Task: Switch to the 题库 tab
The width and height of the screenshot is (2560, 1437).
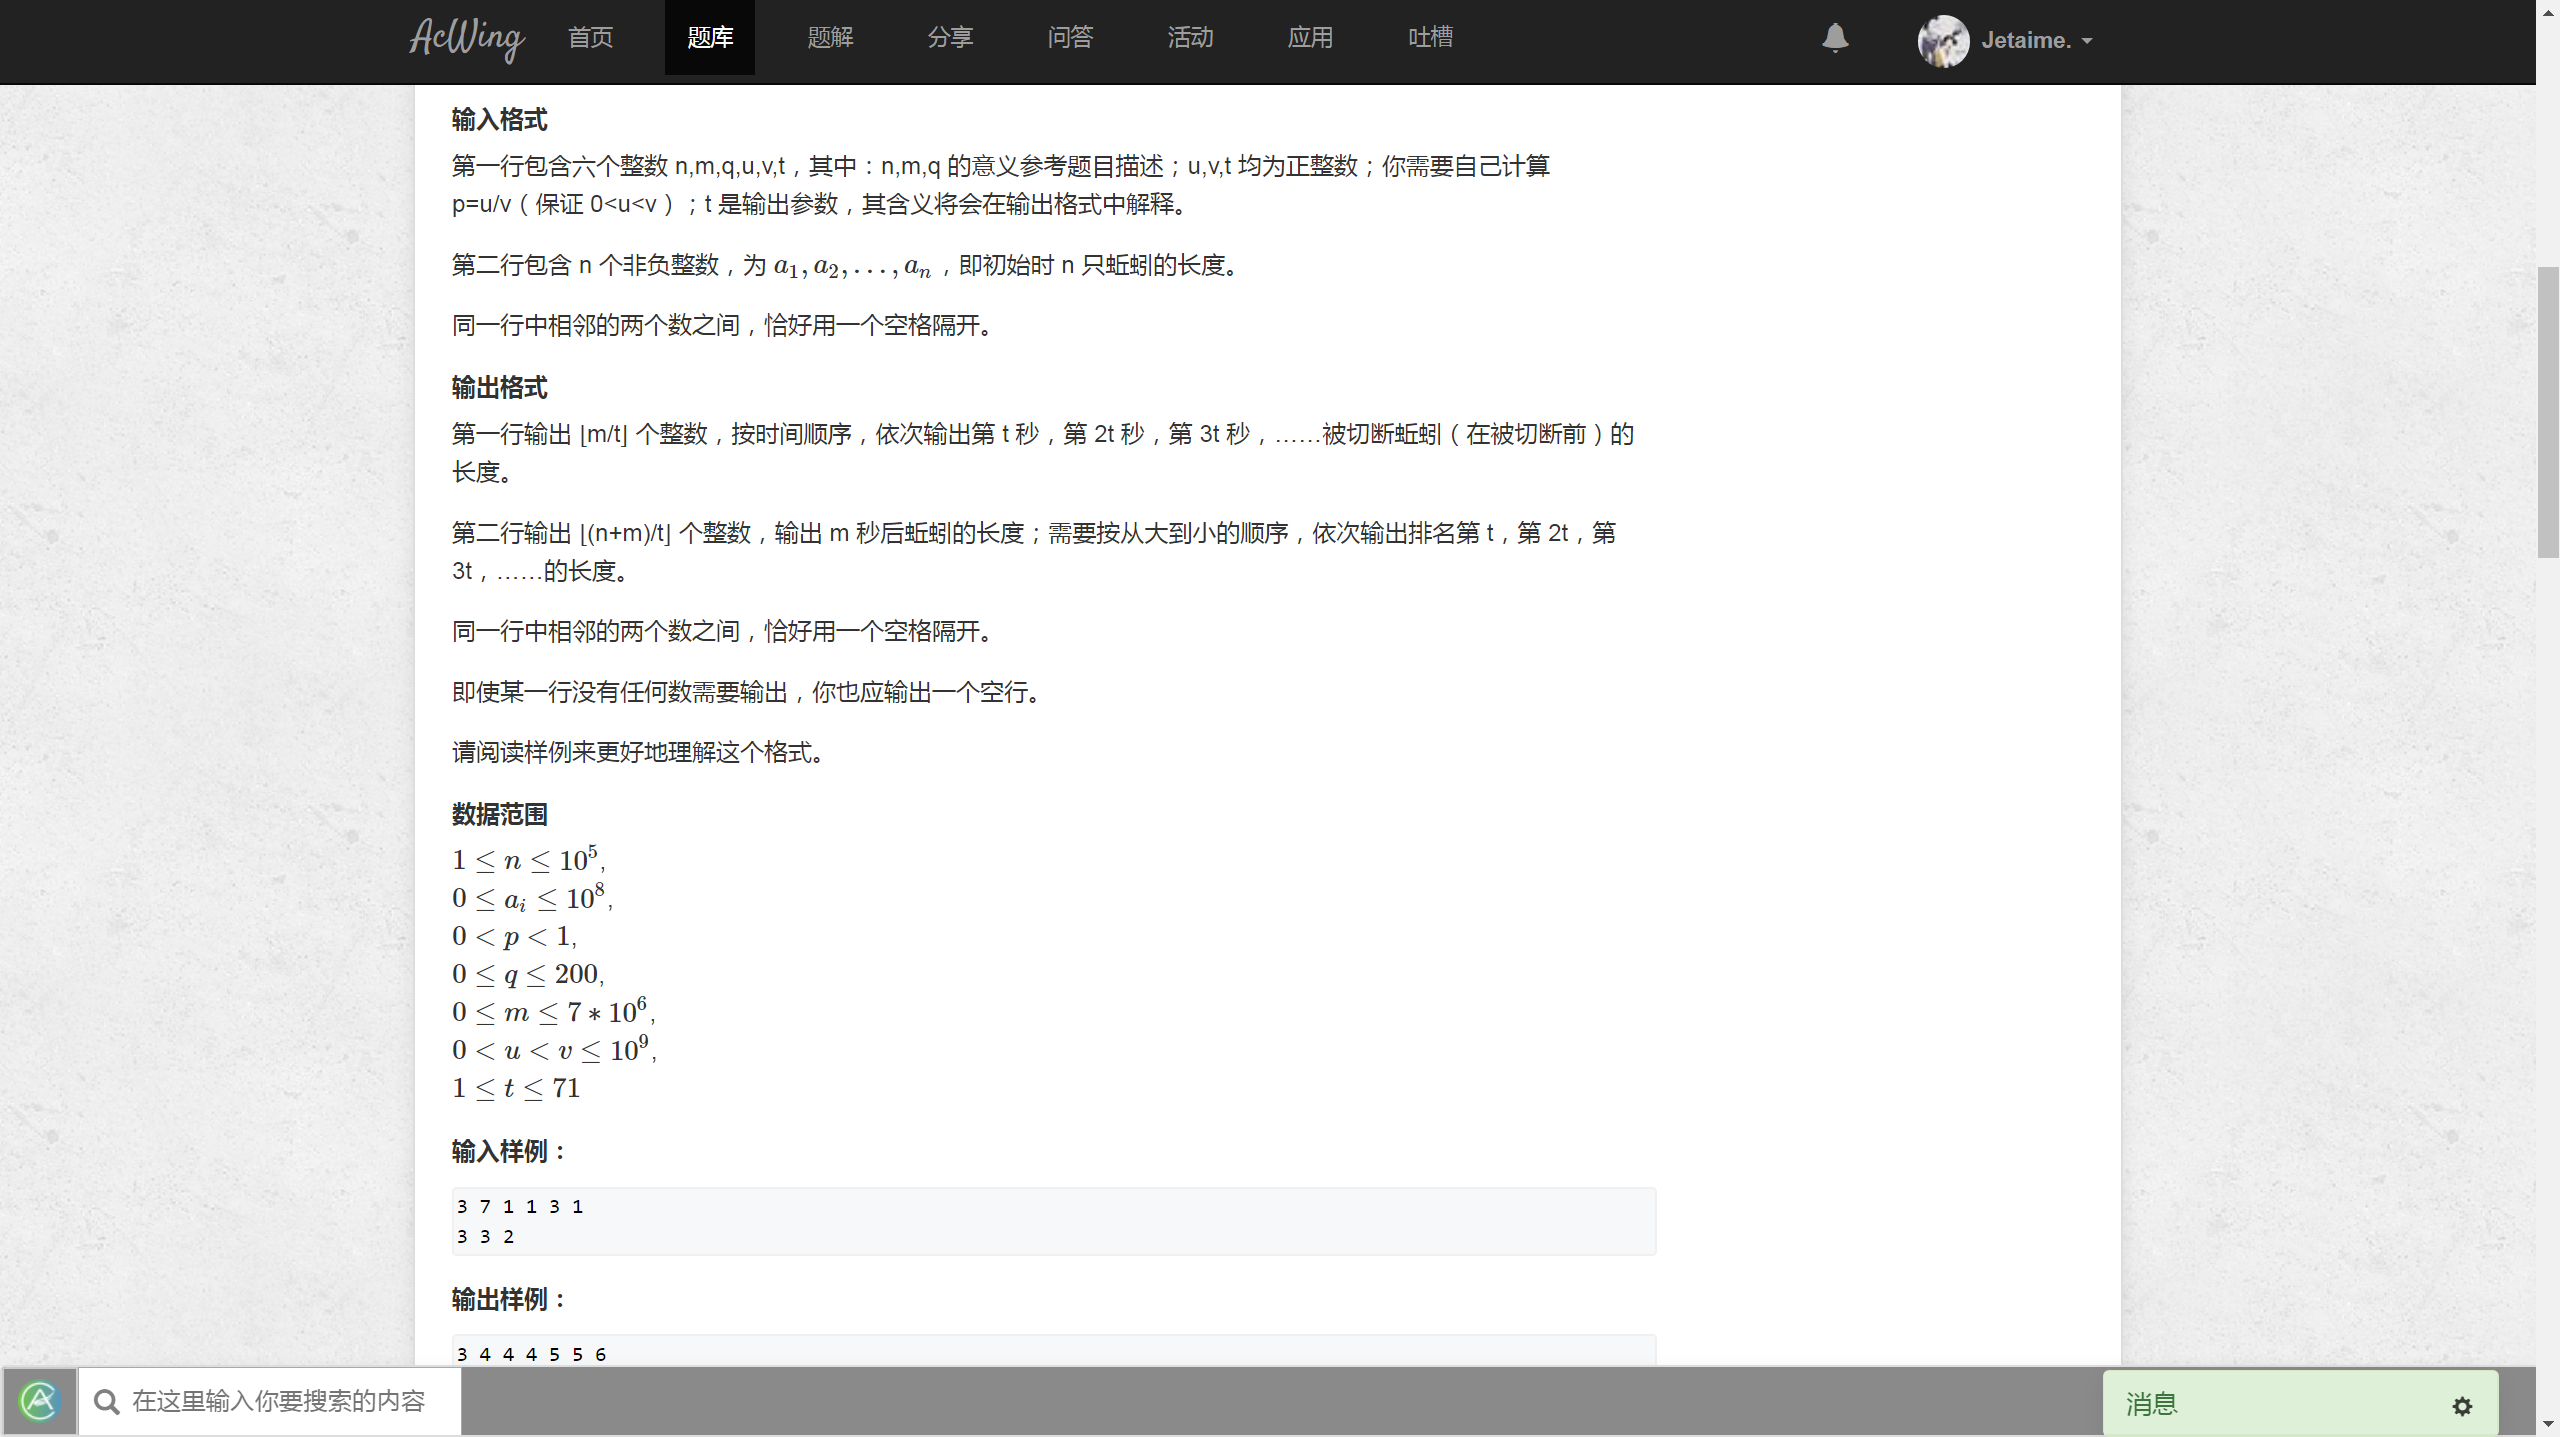Action: pos(709,38)
